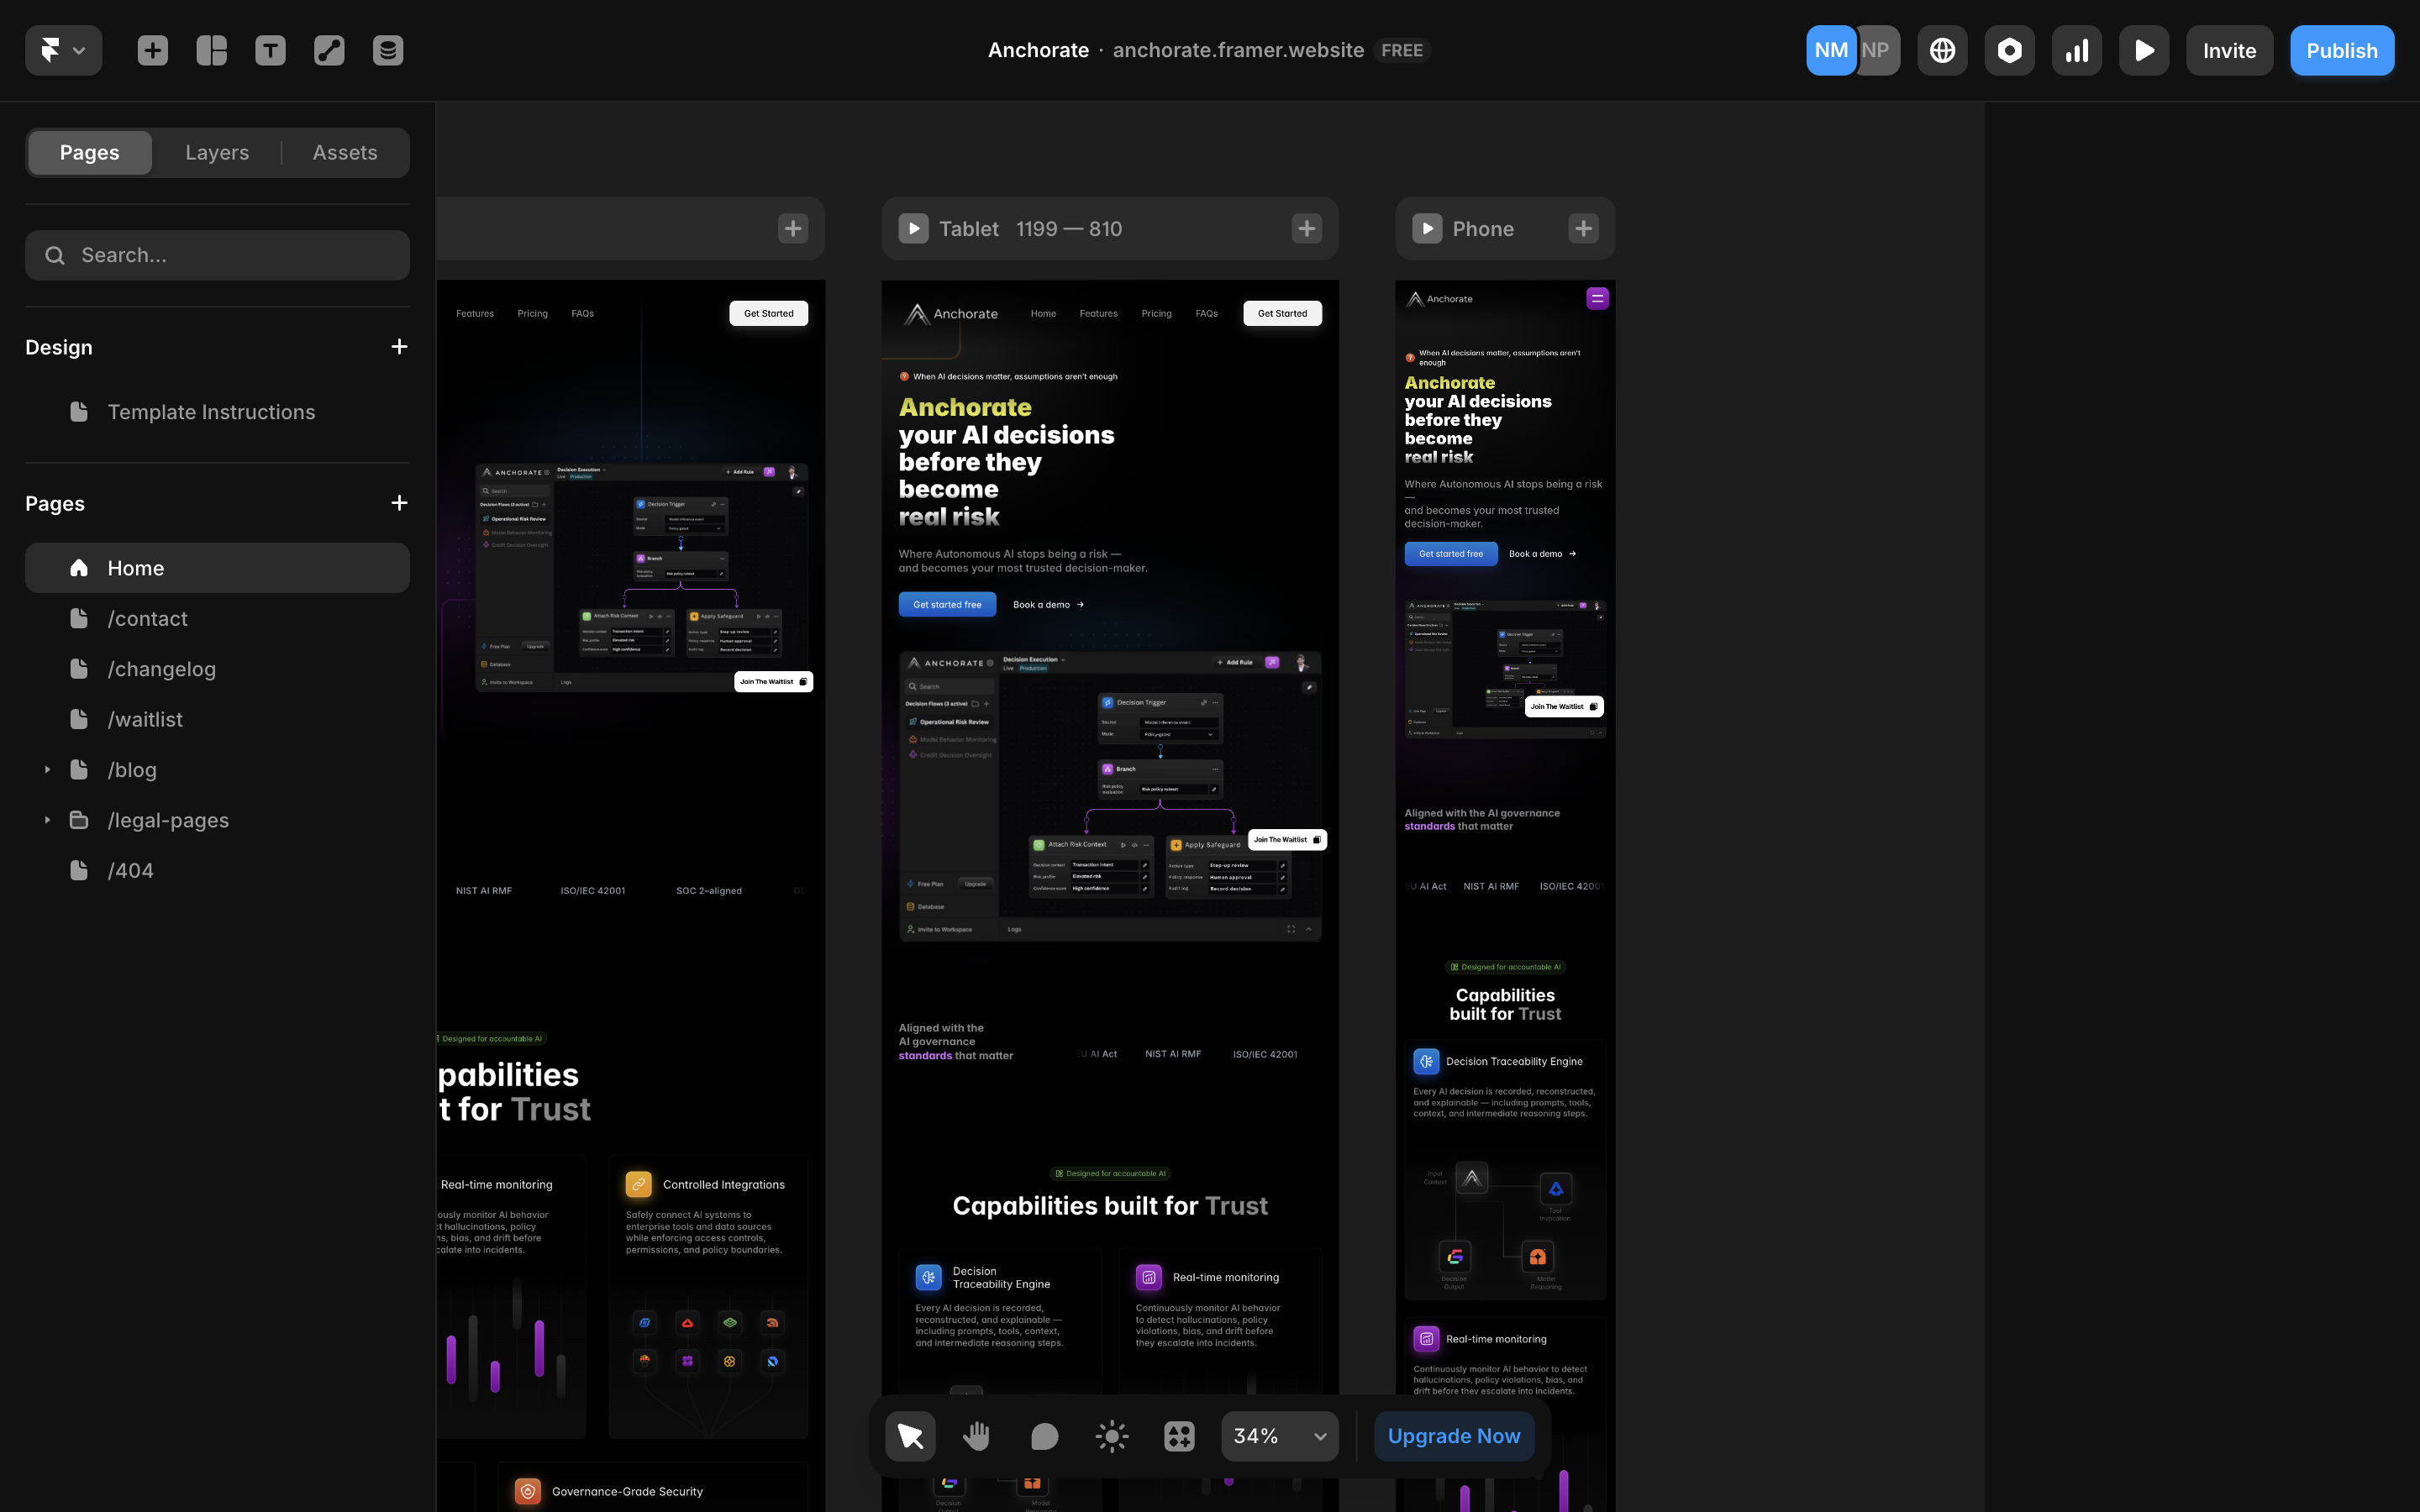Switch to the Layers tab
The image size is (2420, 1512).
tap(217, 152)
